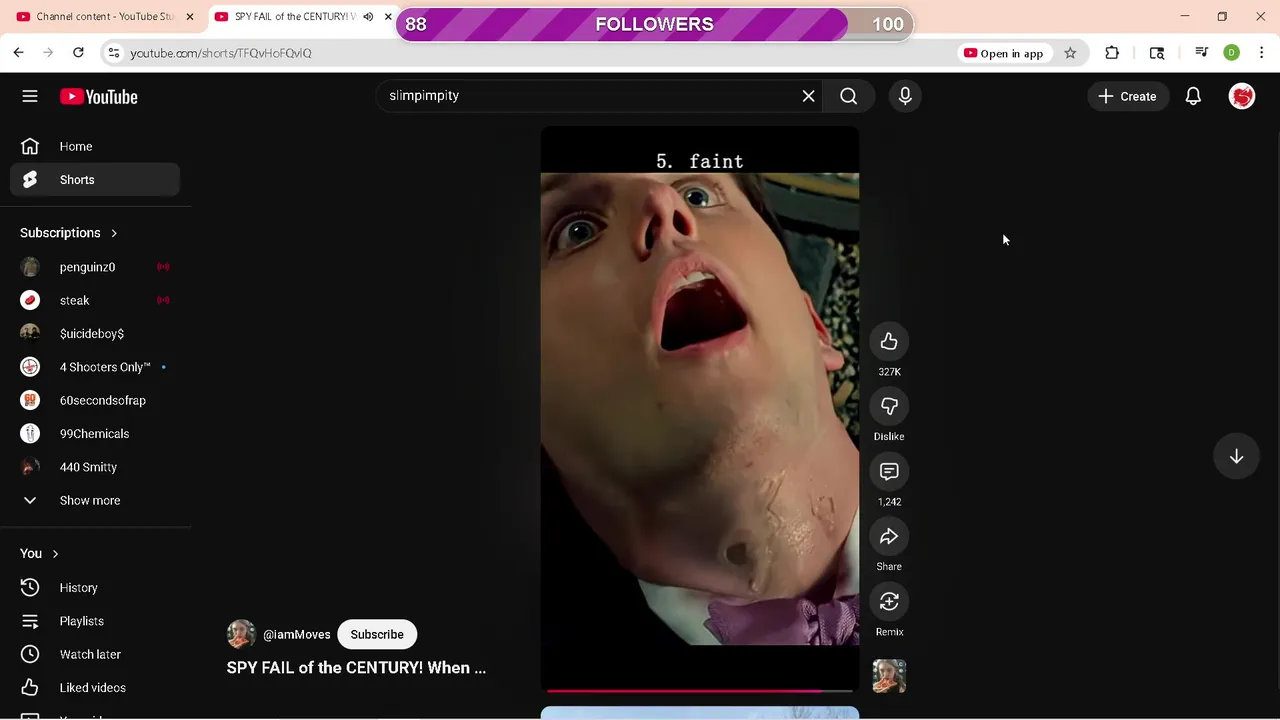Pause the Short by clicking the video
Viewport: 1280px width, 720px height.
[700, 408]
